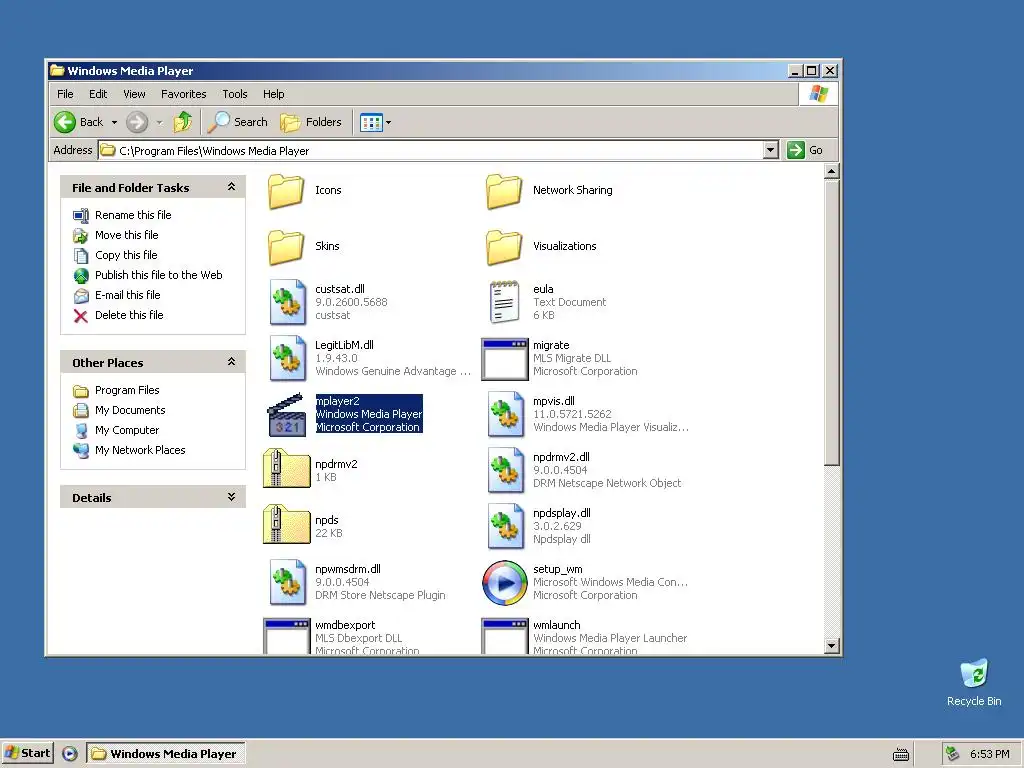Go to Program Files in Other Places
Image resolution: width=1024 pixels, height=768 pixels.
tap(127, 390)
